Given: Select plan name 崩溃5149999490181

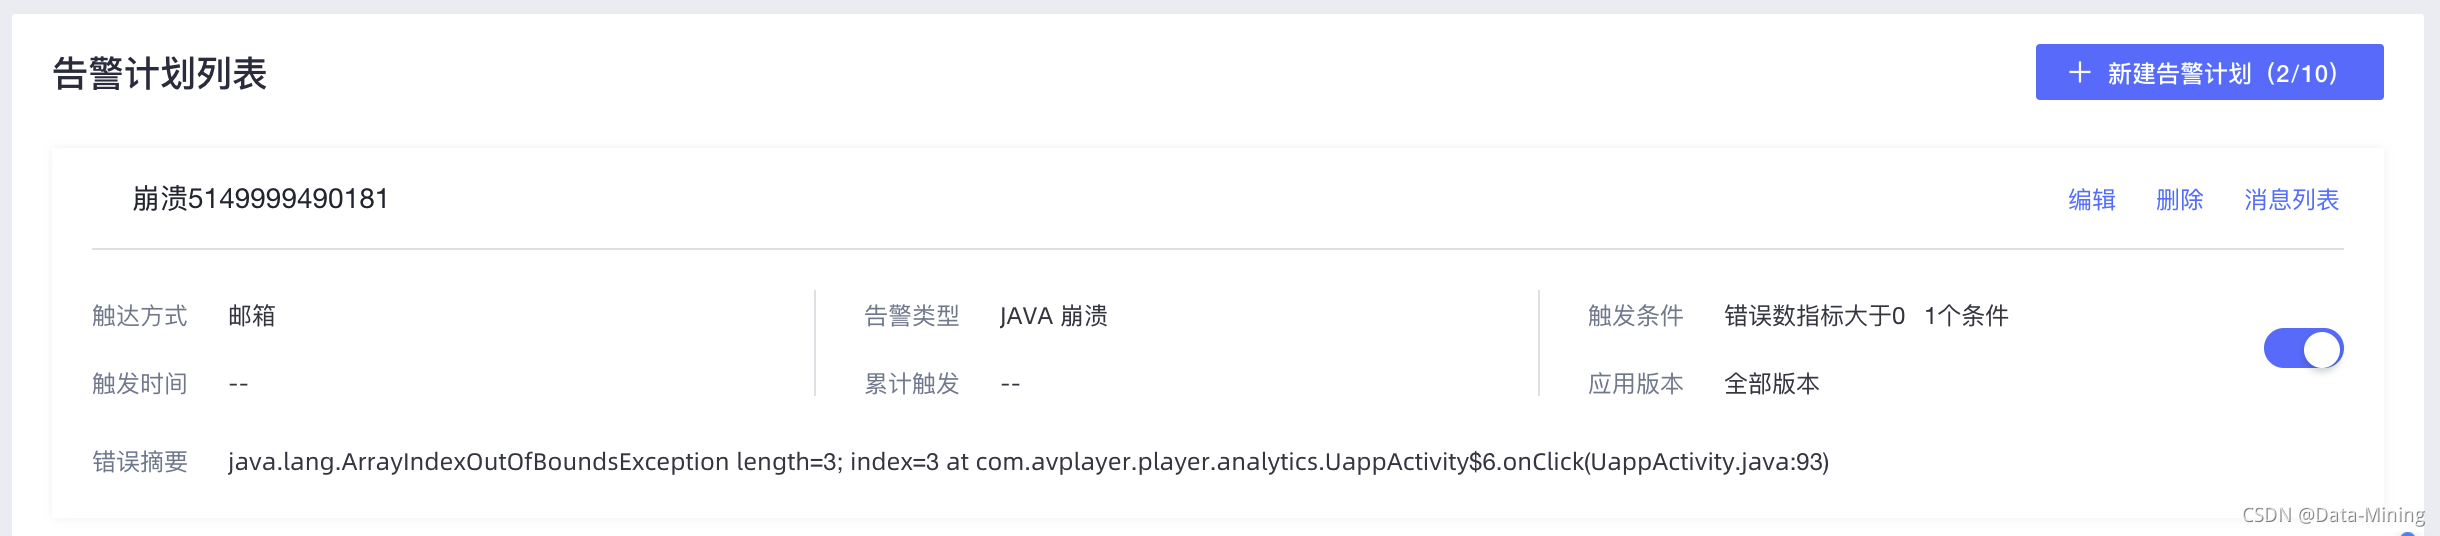Looking at the screenshot, I should tap(260, 199).
